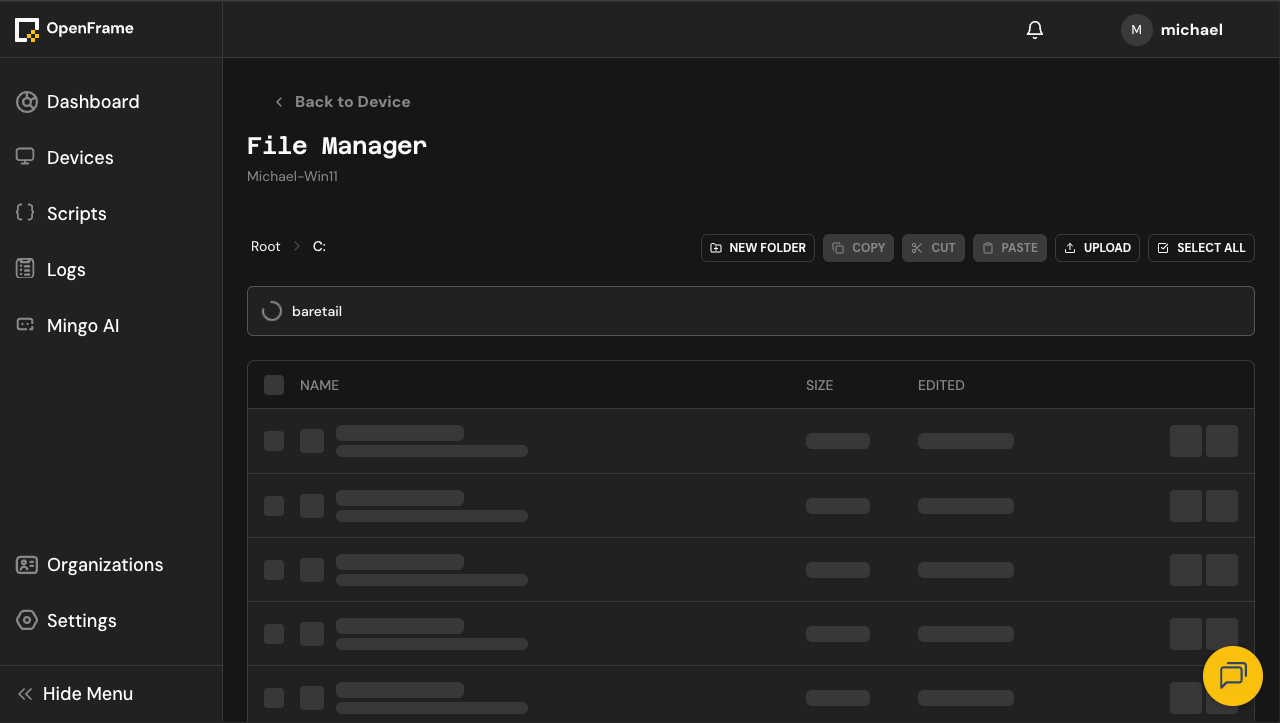This screenshot has height=723, width=1280.
Task: Open the notifications bell
Action: (x=1035, y=30)
